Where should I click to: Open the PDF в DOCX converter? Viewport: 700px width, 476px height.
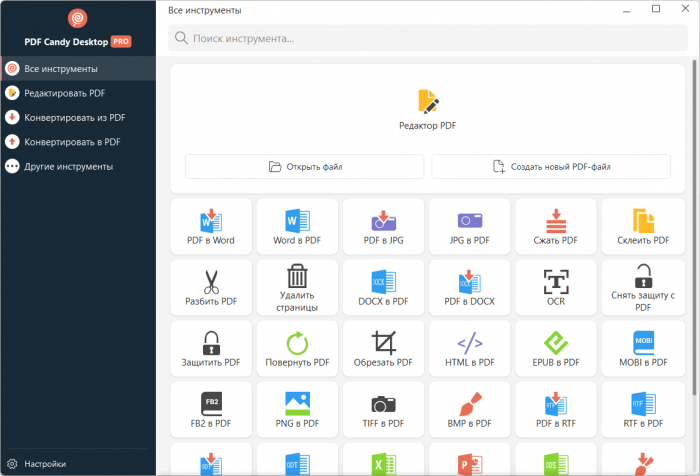point(470,288)
